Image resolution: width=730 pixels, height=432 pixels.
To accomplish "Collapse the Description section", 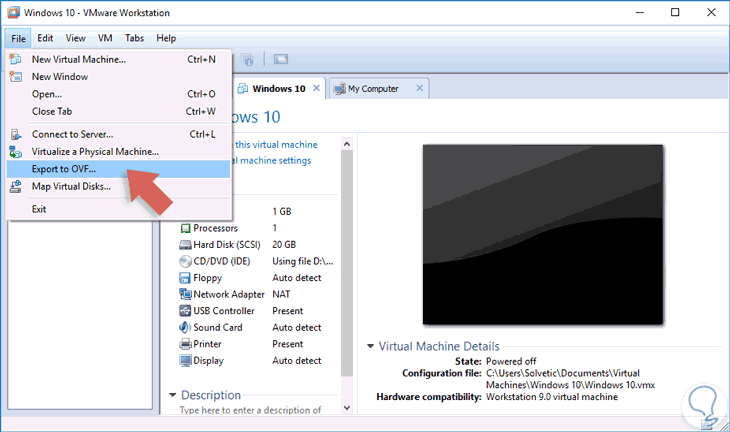I will (x=172, y=395).
